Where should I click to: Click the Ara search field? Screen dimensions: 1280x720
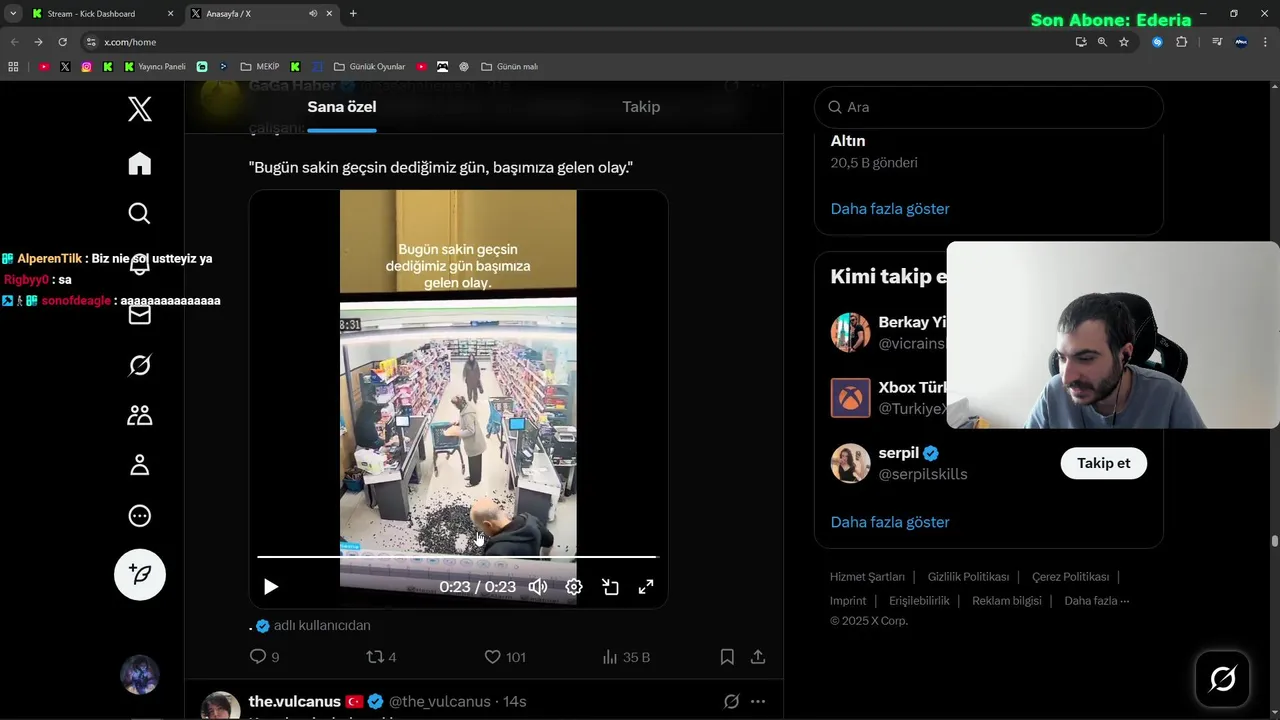pos(989,107)
